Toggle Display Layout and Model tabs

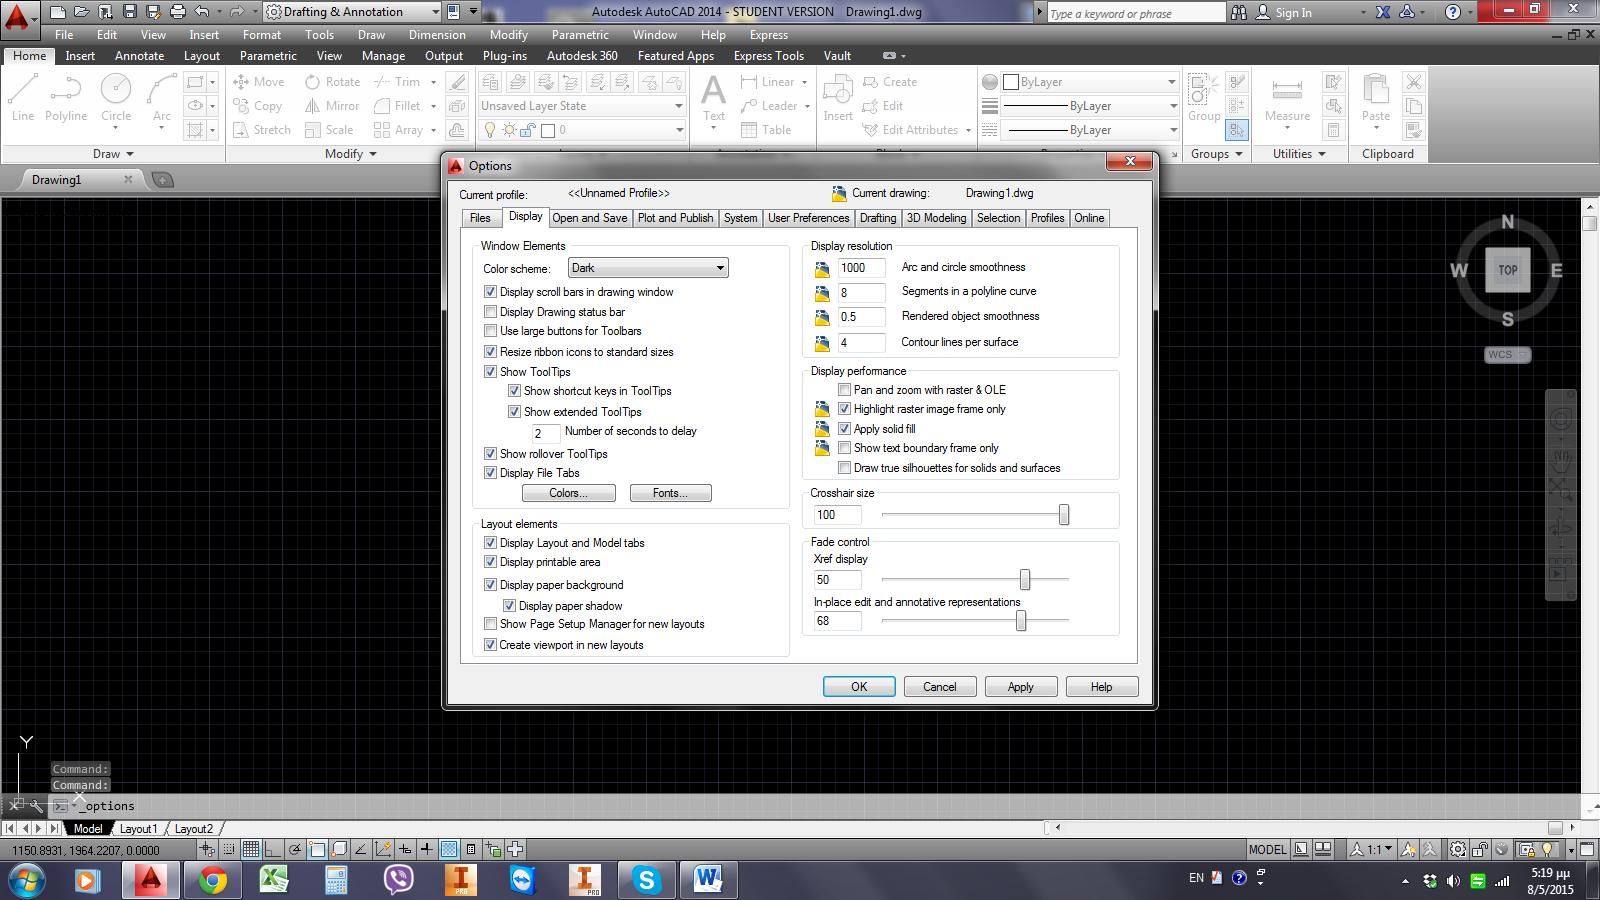tap(490, 543)
